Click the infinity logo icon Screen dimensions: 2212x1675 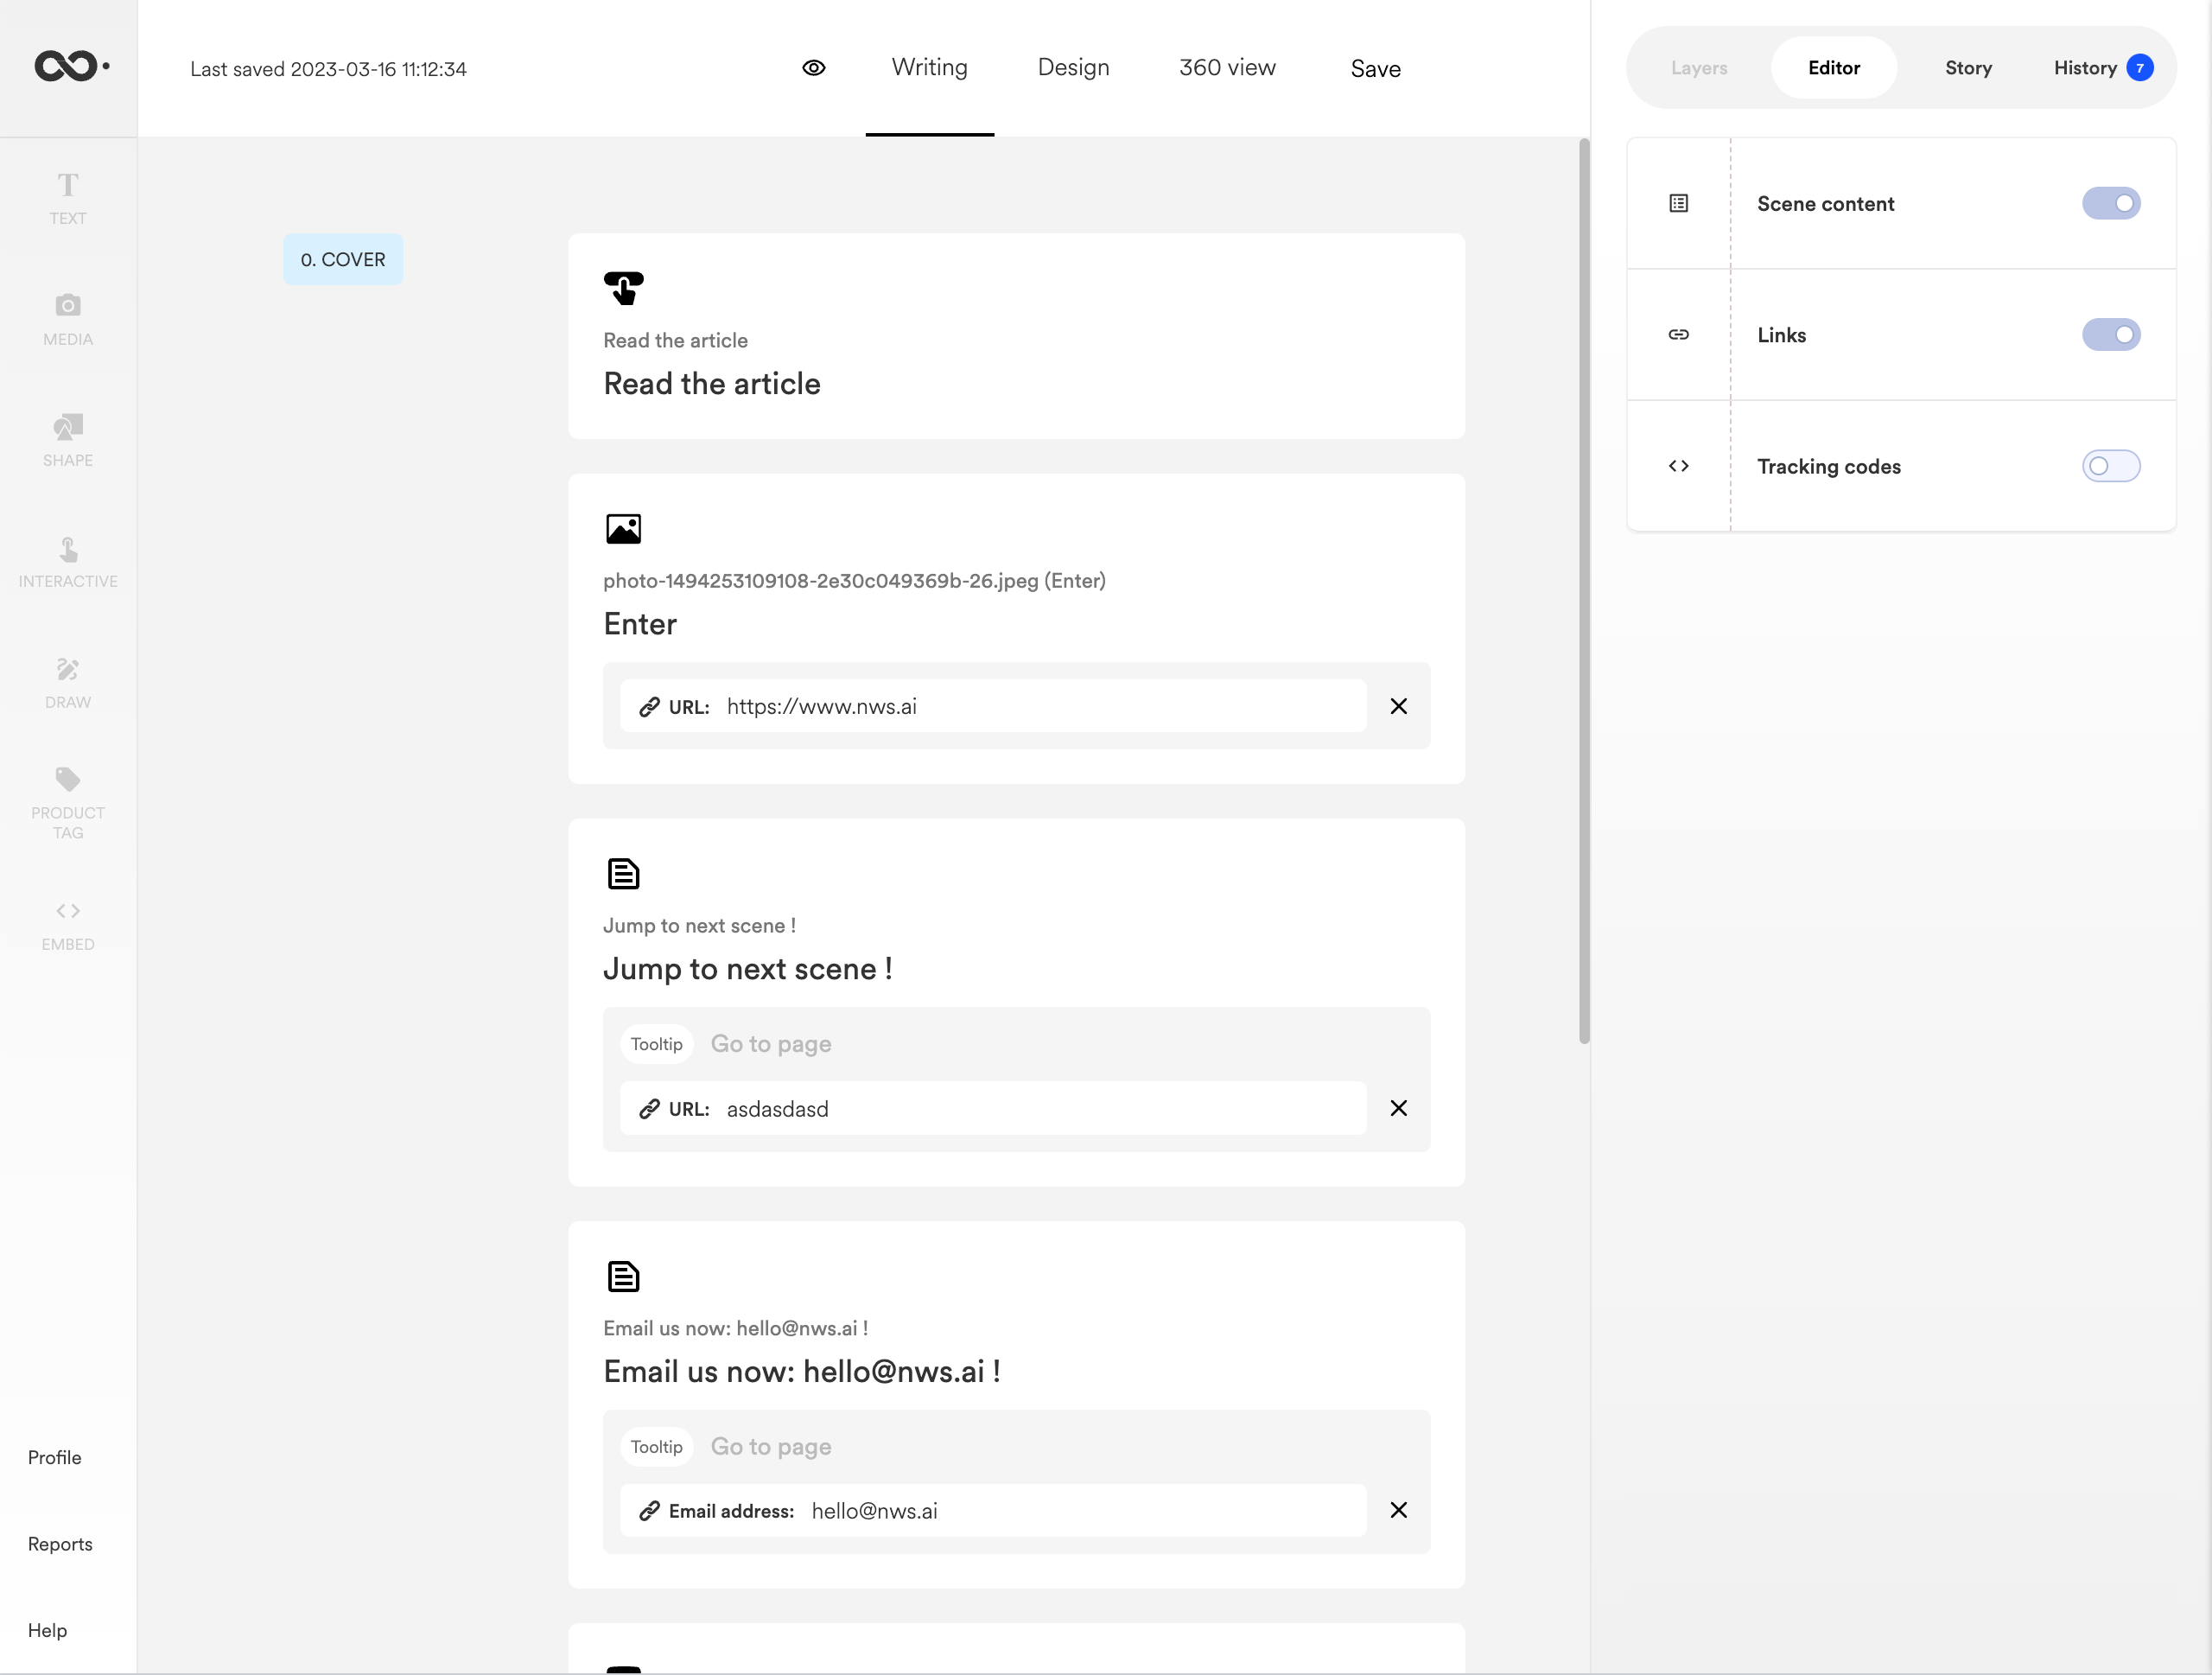[x=71, y=66]
